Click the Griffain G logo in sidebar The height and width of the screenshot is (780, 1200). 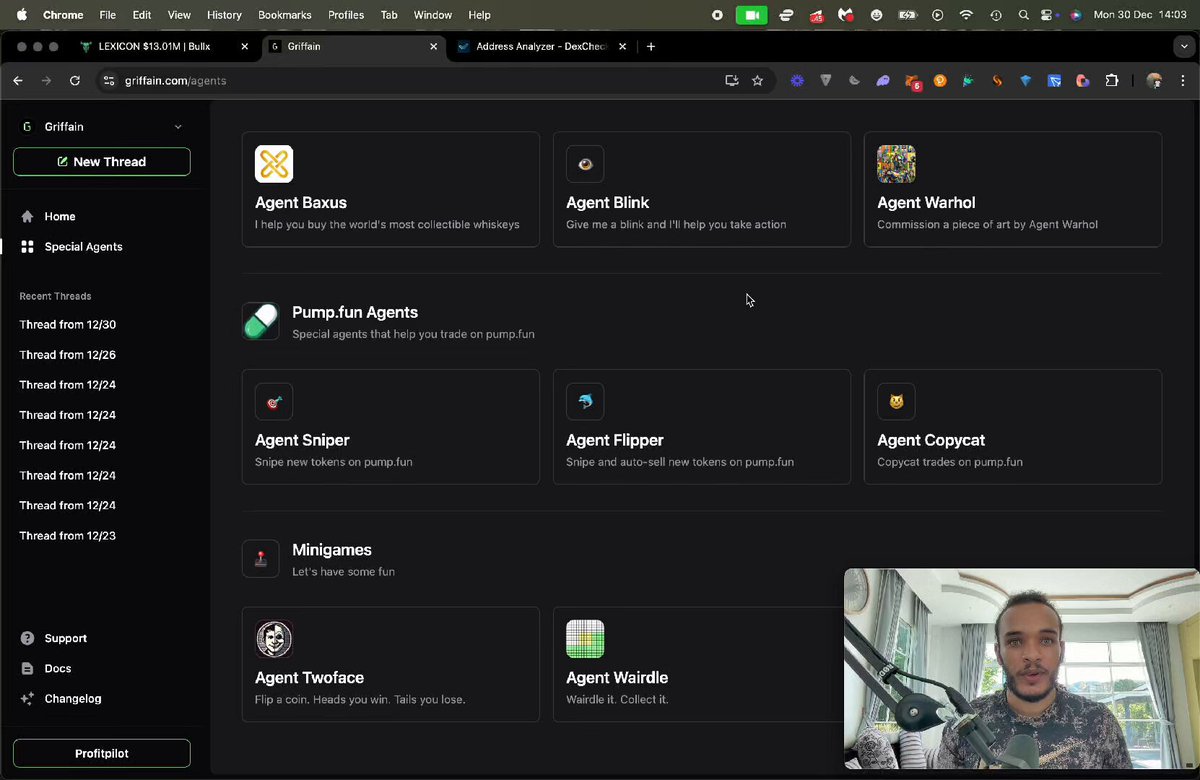pos(27,127)
